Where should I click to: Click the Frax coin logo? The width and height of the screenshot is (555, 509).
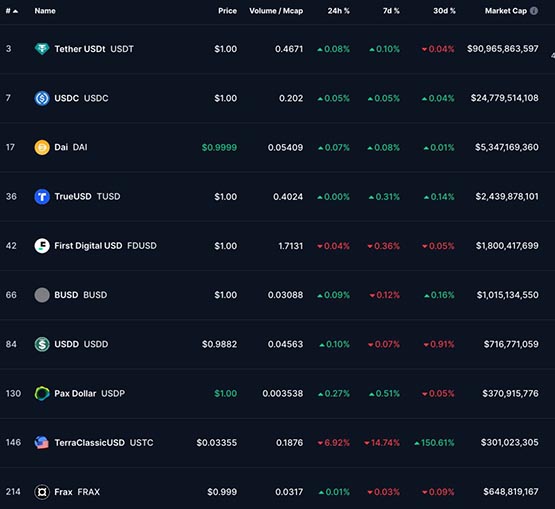click(42, 492)
